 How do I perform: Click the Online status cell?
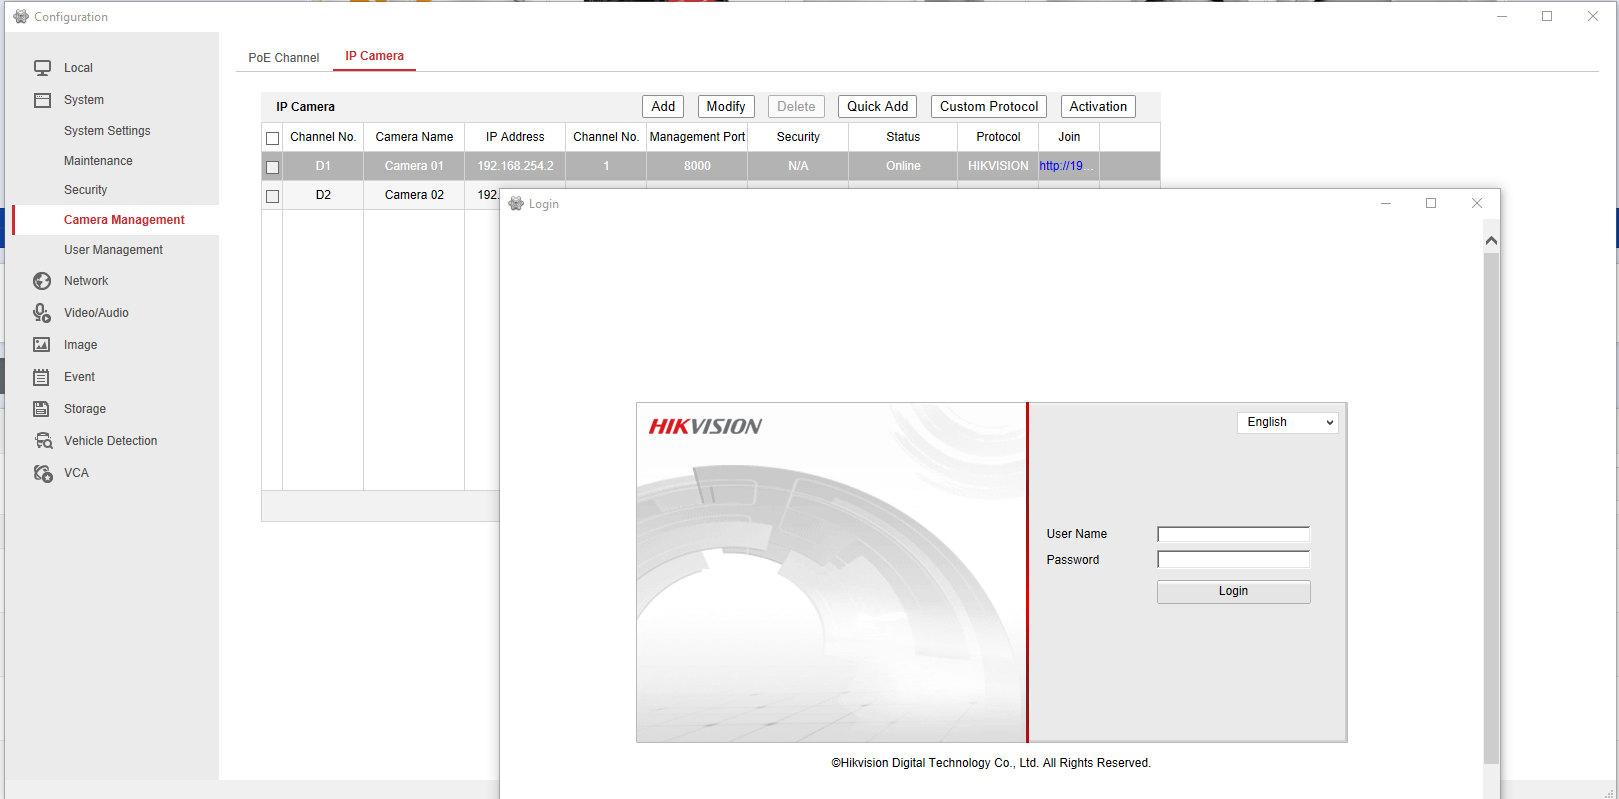point(903,166)
